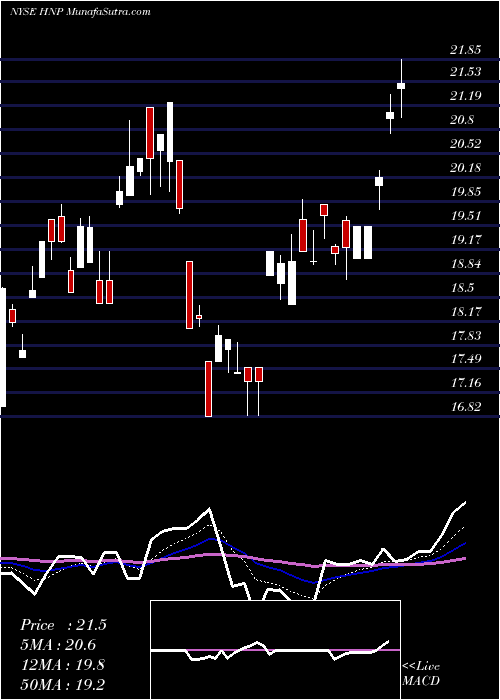The height and width of the screenshot is (700, 500).
Task: Click the 21.85 price axis label
Action: tap(466, 50)
